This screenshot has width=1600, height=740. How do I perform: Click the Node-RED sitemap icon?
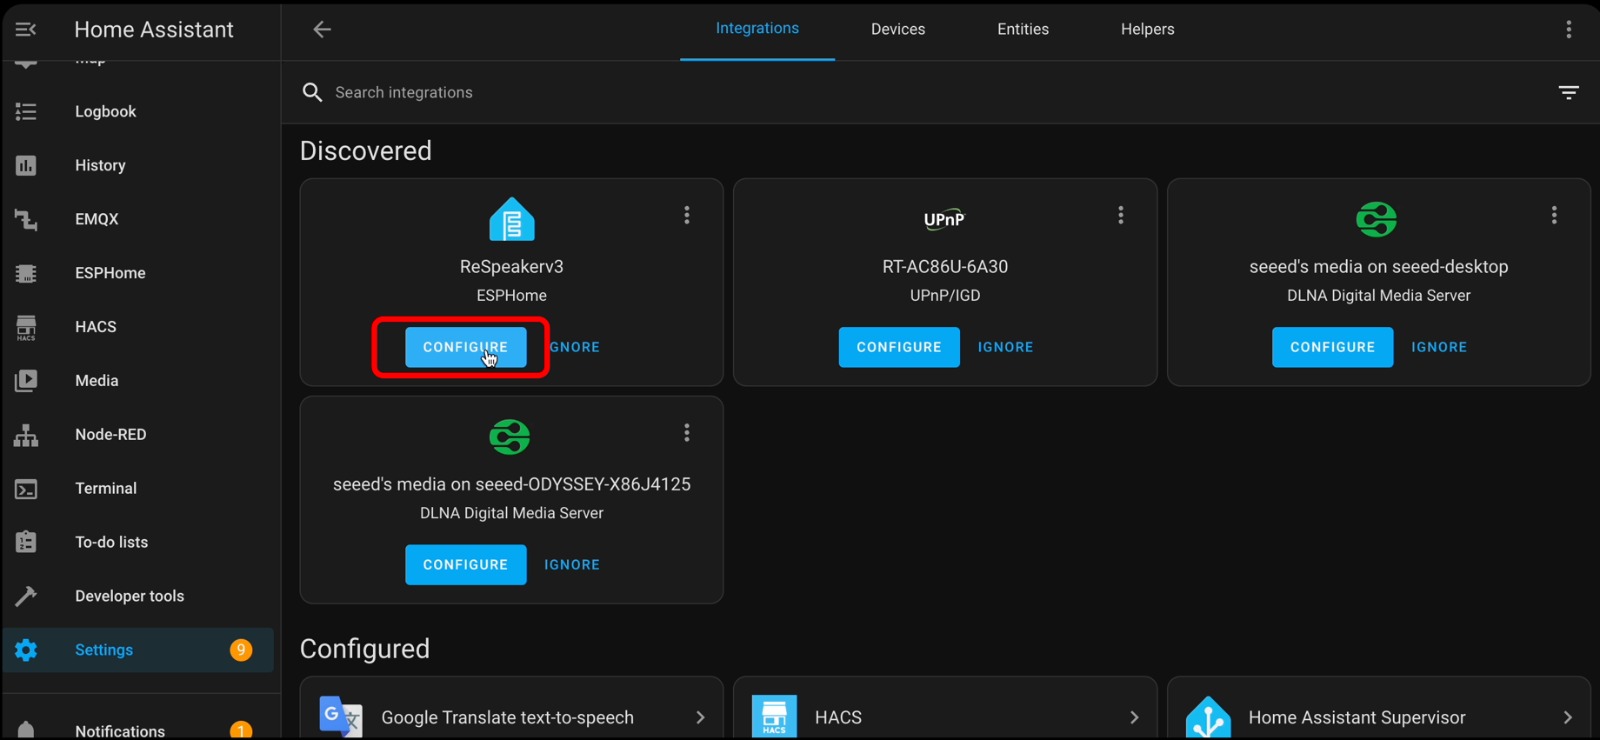click(x=26, y=435)
